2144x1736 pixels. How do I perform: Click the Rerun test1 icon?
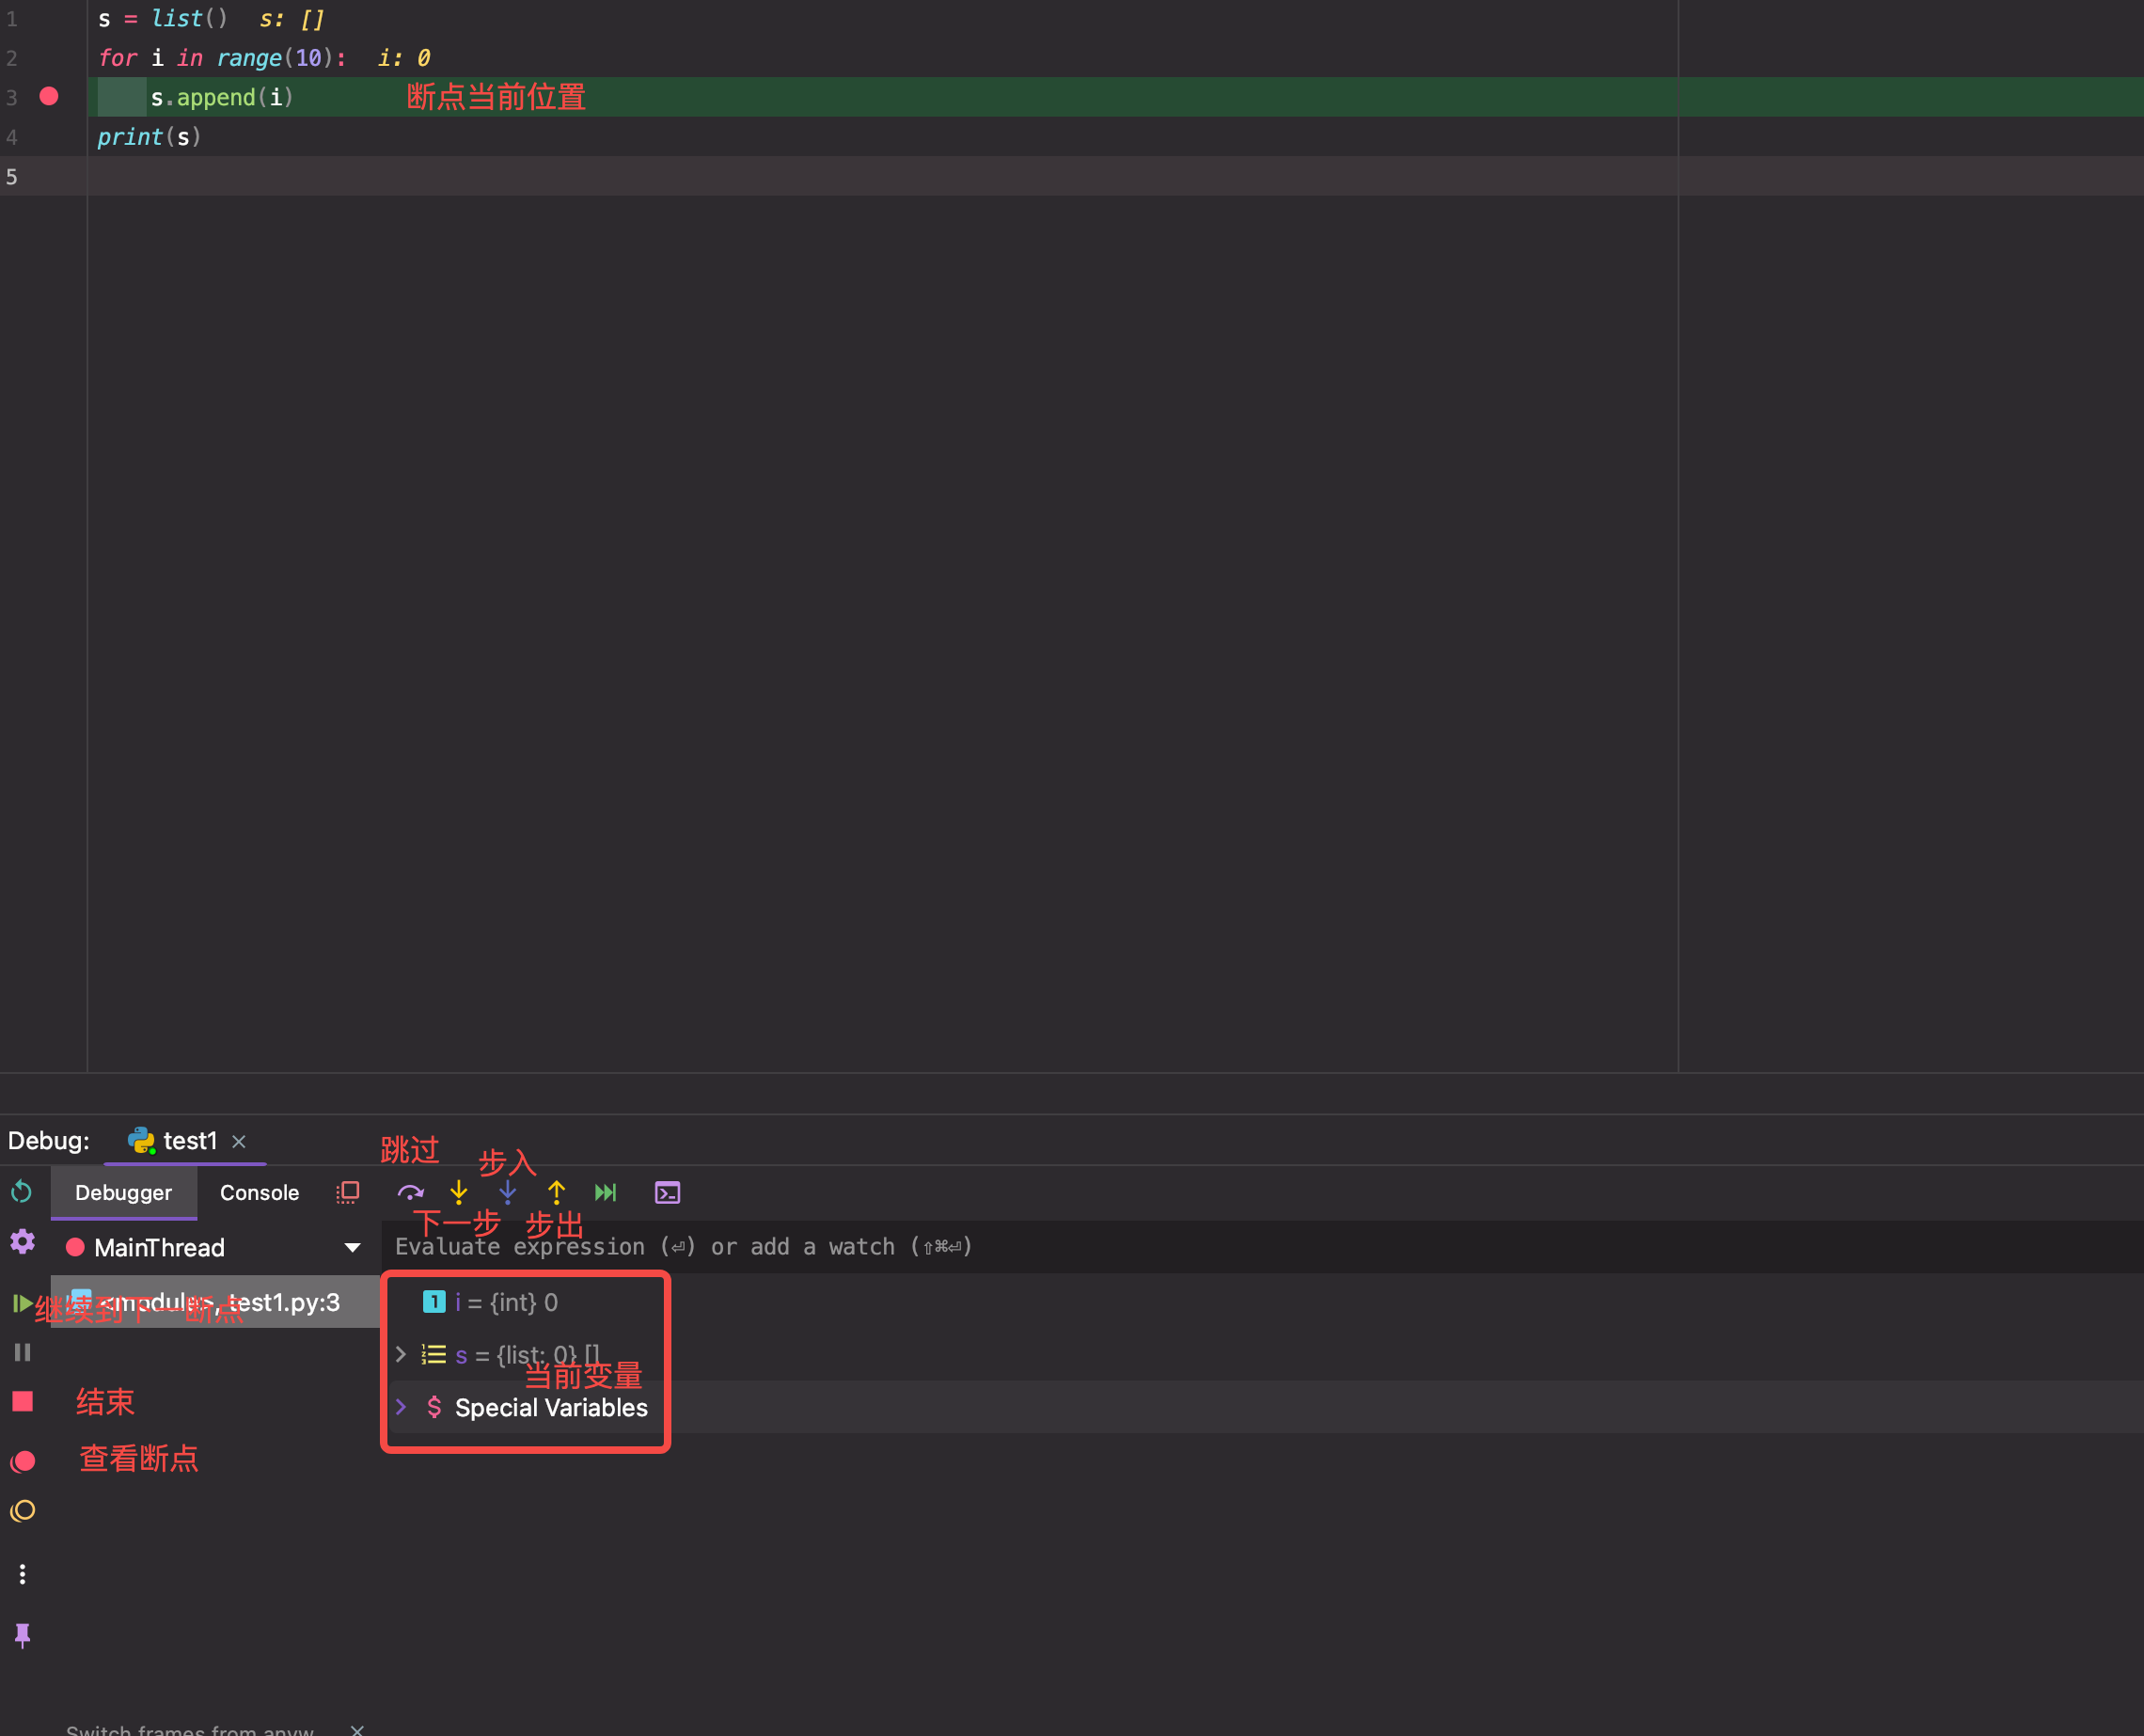coord(22,1192)
